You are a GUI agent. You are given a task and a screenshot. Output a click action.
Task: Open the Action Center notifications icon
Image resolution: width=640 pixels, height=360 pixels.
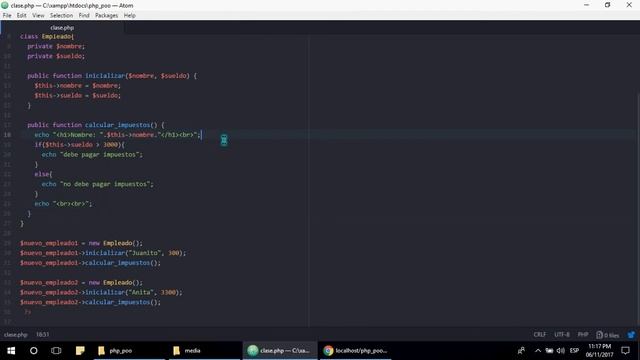pyautogui.click(x=625, y=351)
